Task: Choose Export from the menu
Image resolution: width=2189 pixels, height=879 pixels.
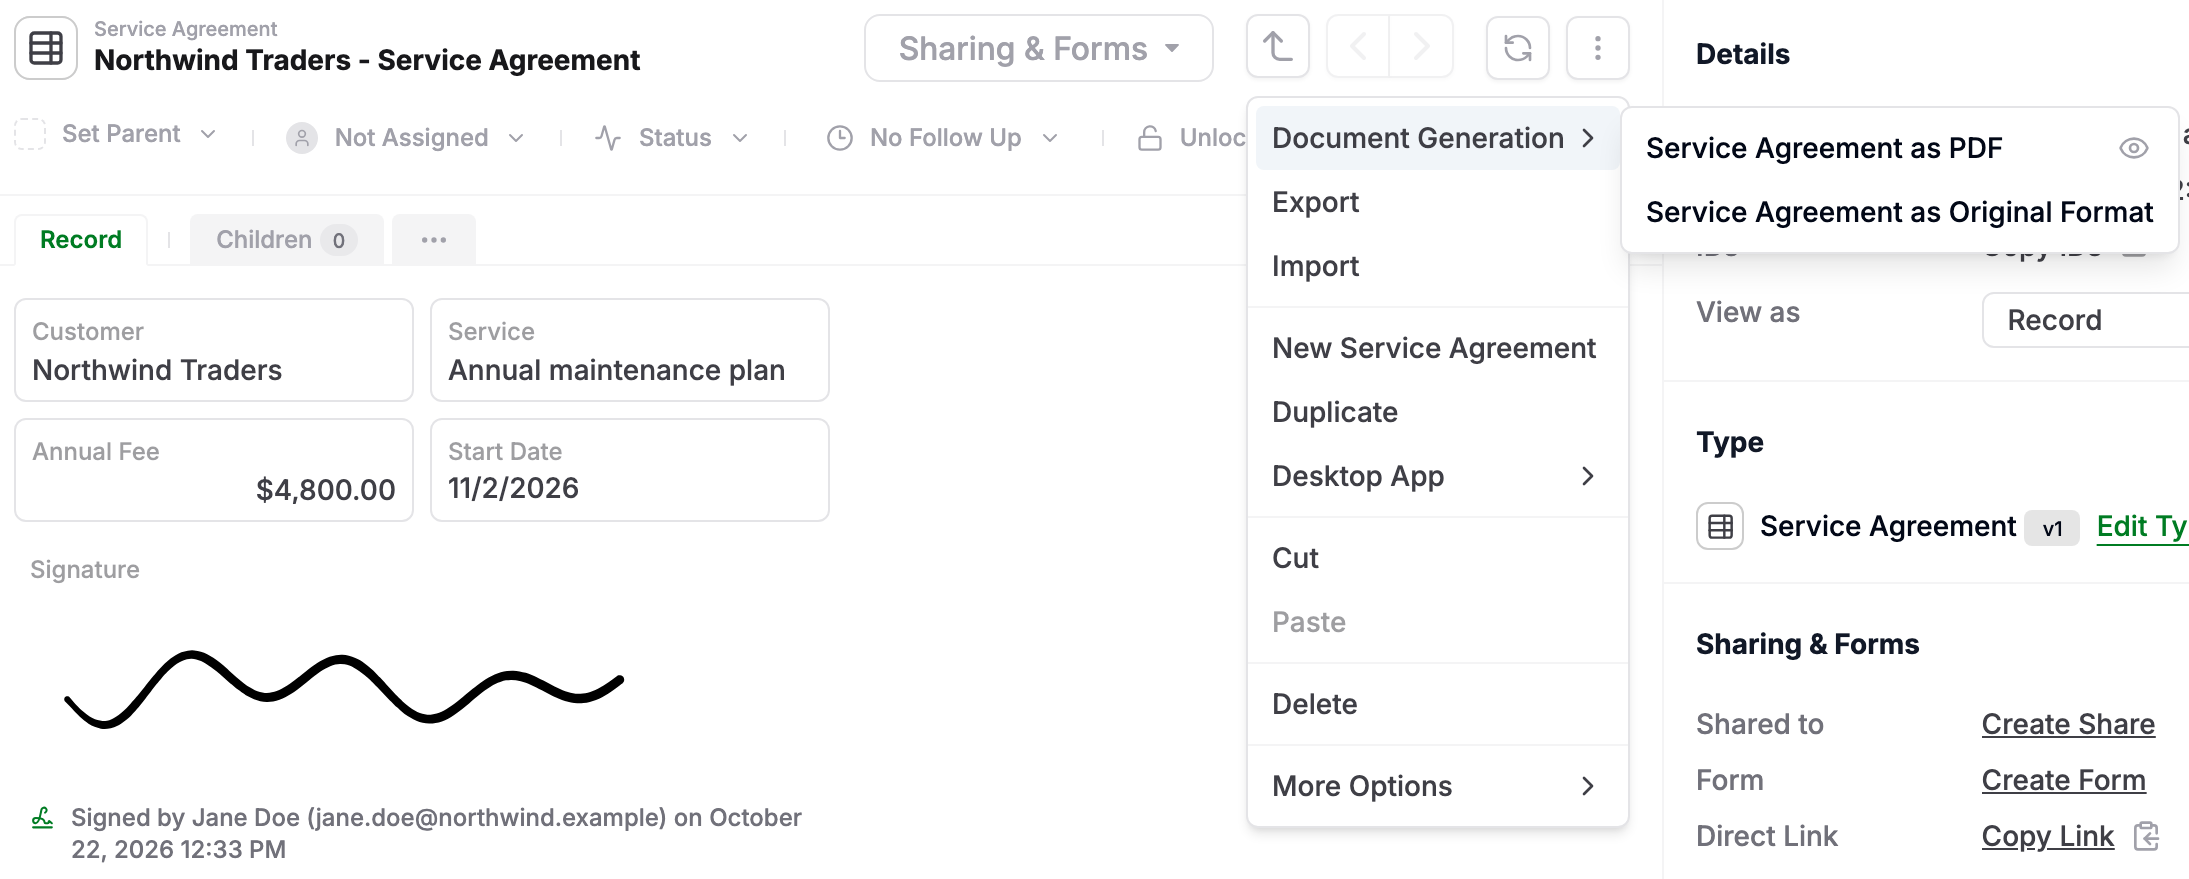Action: click(1437, 202)
